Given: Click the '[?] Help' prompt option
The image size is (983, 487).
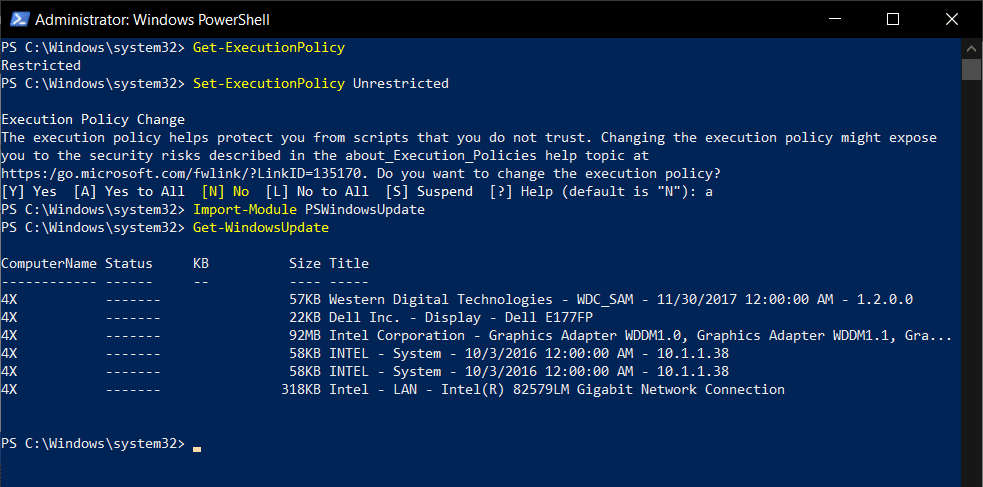Looking at the screenshot, I should 522,192.
